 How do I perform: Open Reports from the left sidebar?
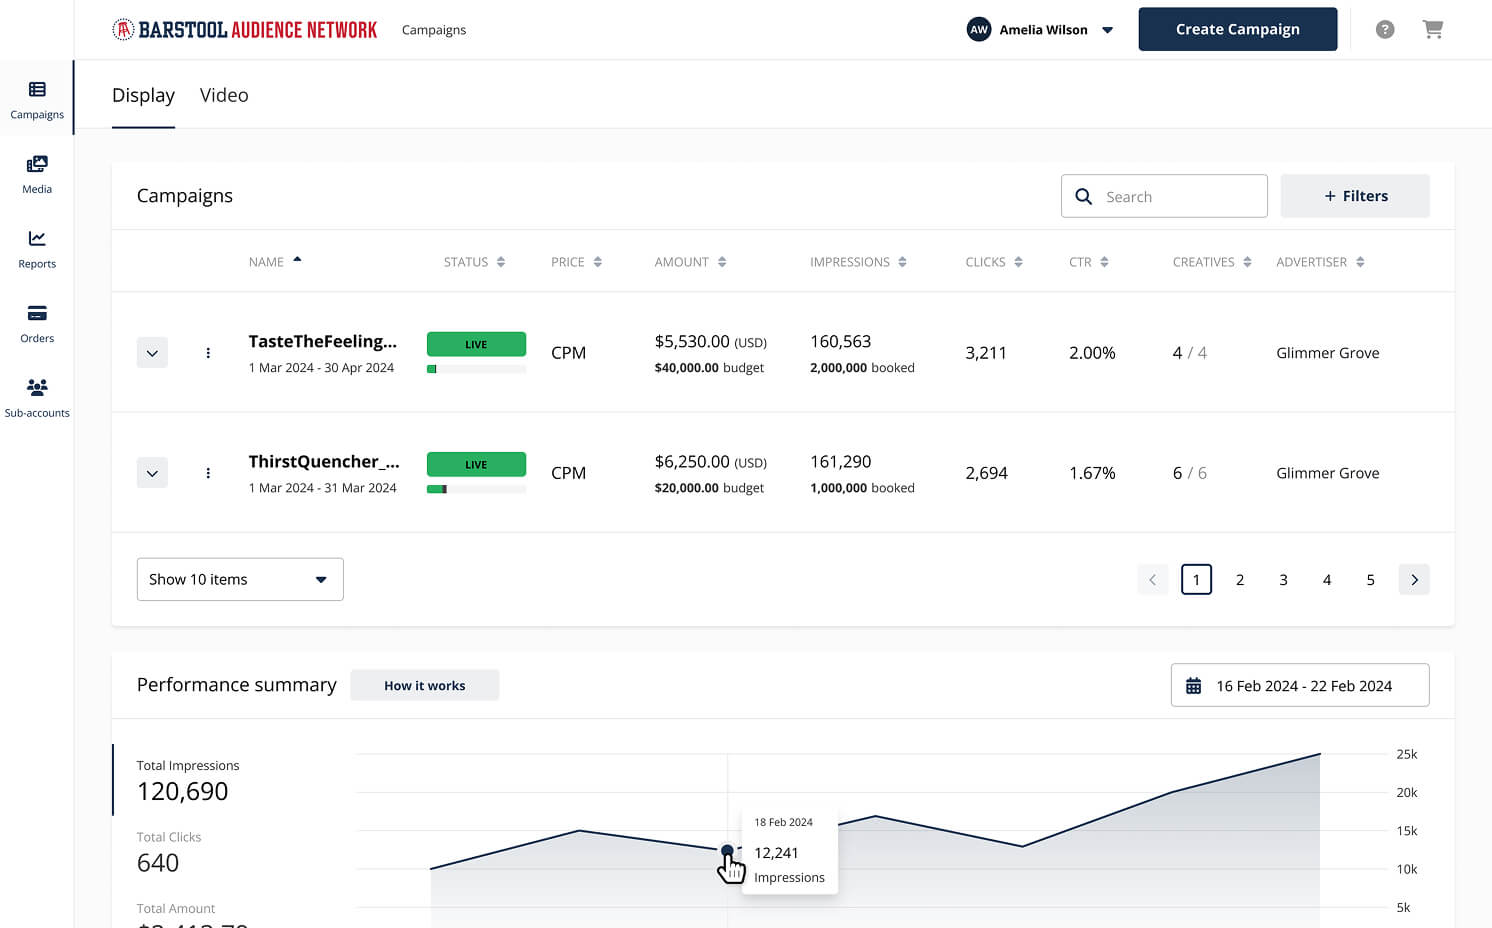click(x=37, y=246)
